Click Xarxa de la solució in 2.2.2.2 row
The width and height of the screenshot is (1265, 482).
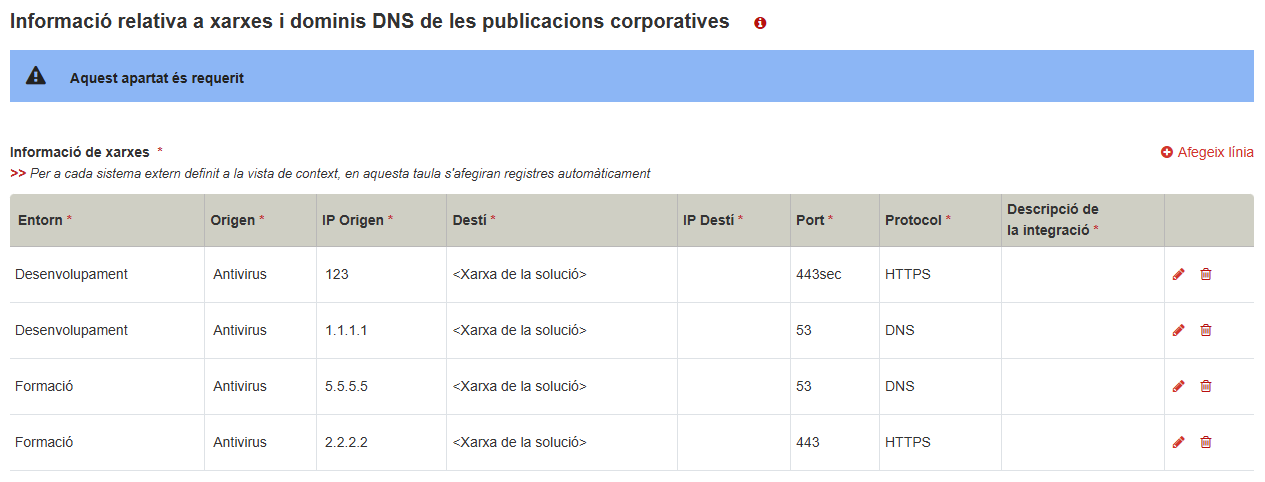click(519, 442)
